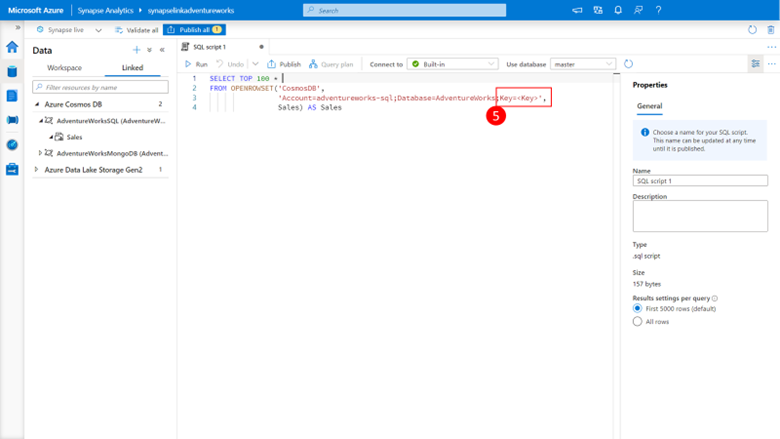Screen dimensions: 780x439
Task: Expand the left navigation rail
Action: click(17, 27)
